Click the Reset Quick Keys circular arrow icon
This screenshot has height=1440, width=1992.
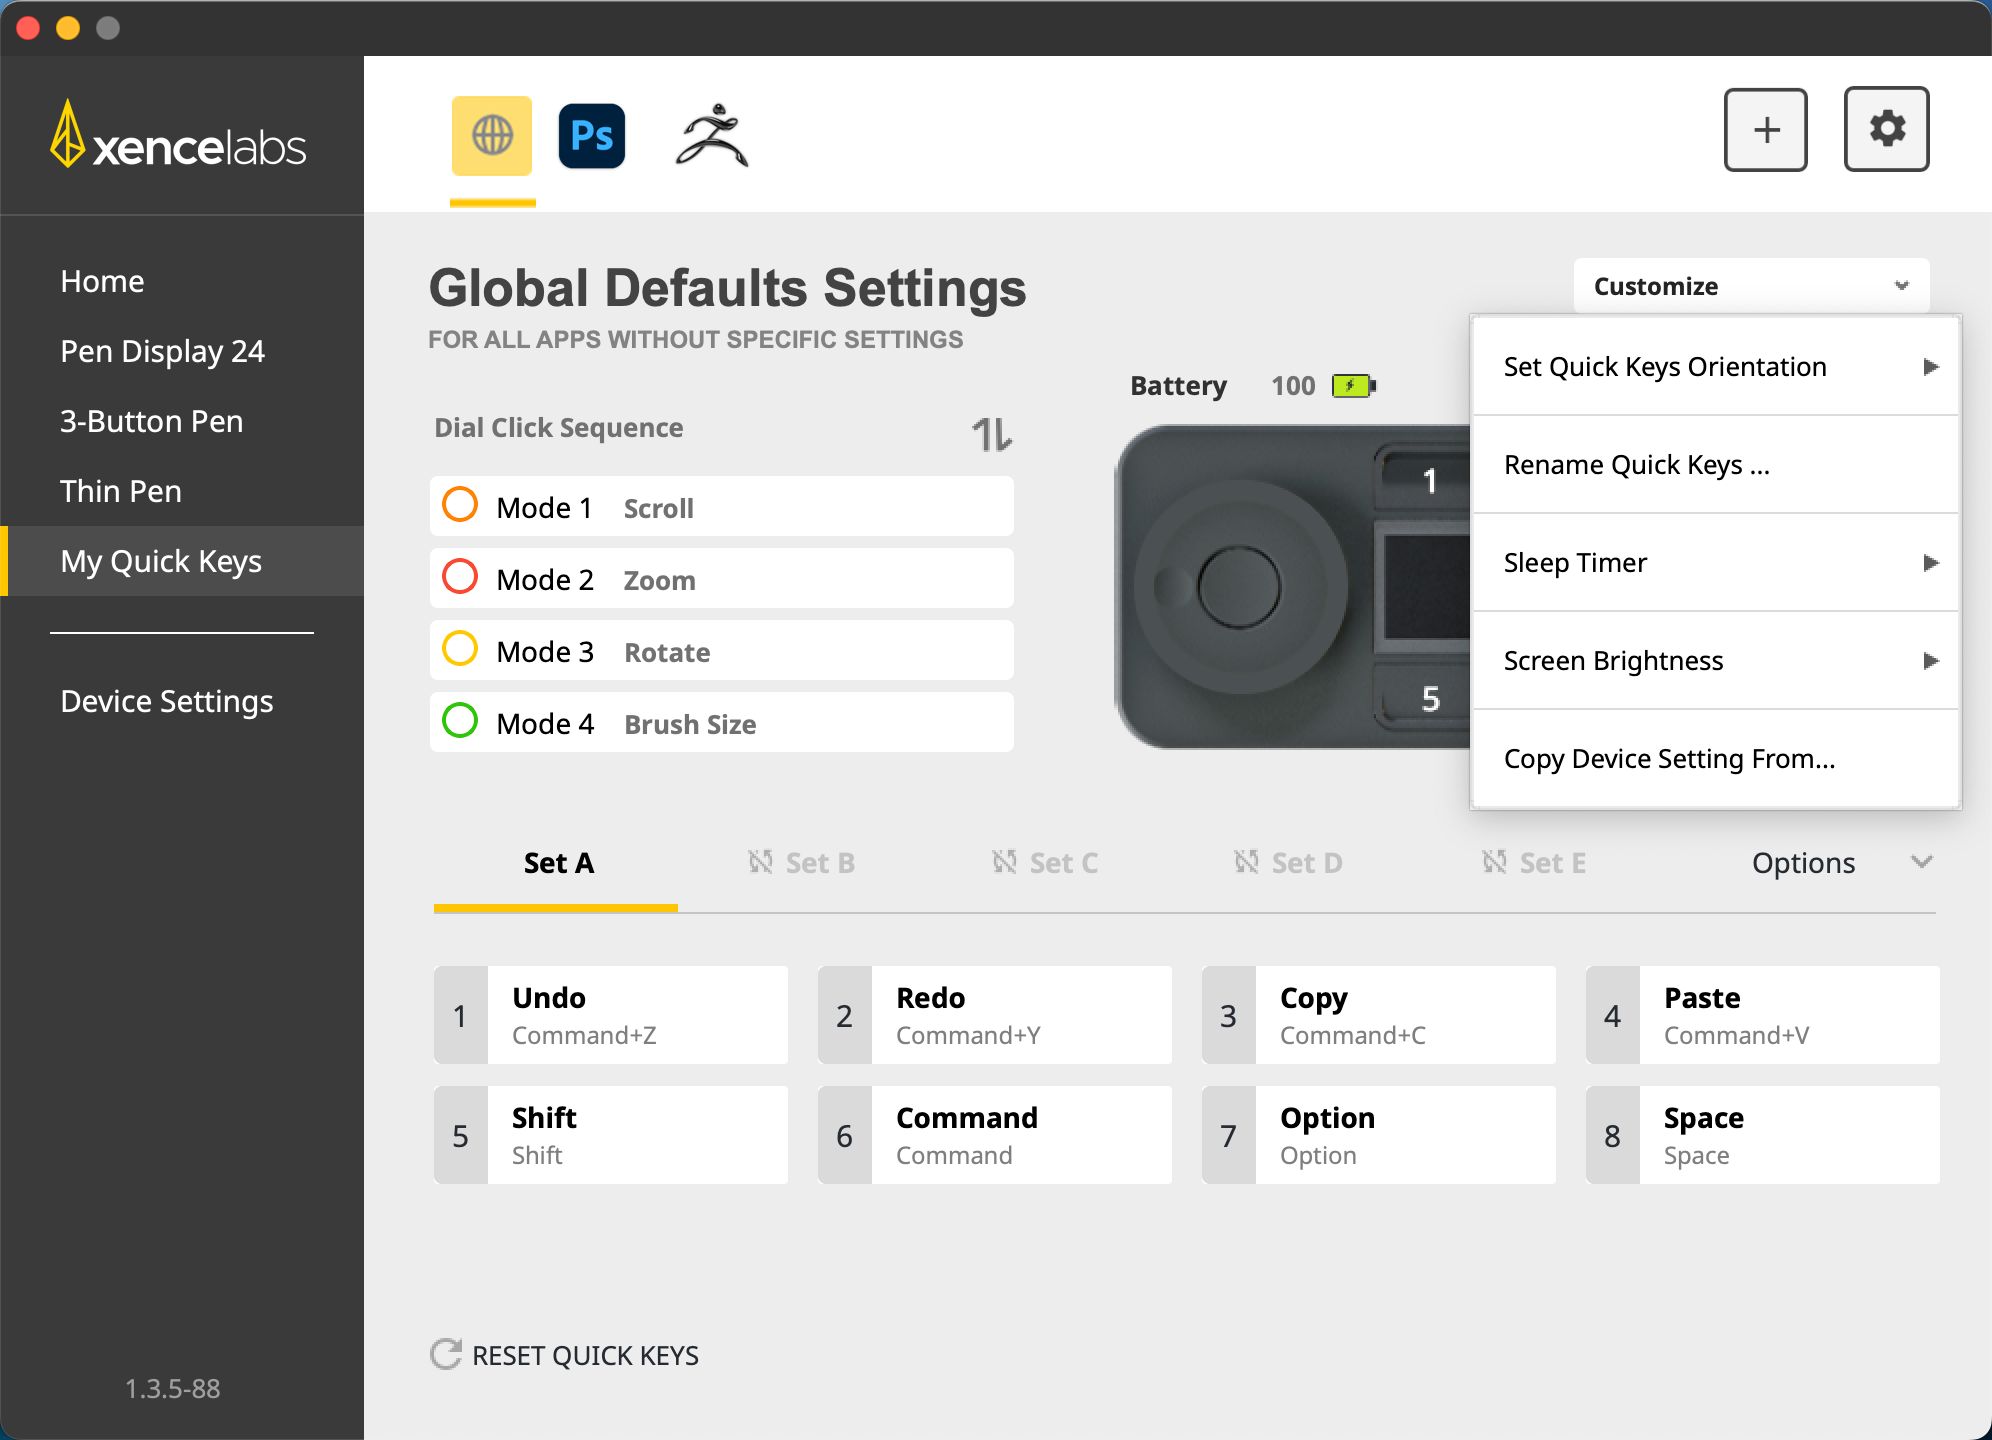click(x=445, y=1354)
